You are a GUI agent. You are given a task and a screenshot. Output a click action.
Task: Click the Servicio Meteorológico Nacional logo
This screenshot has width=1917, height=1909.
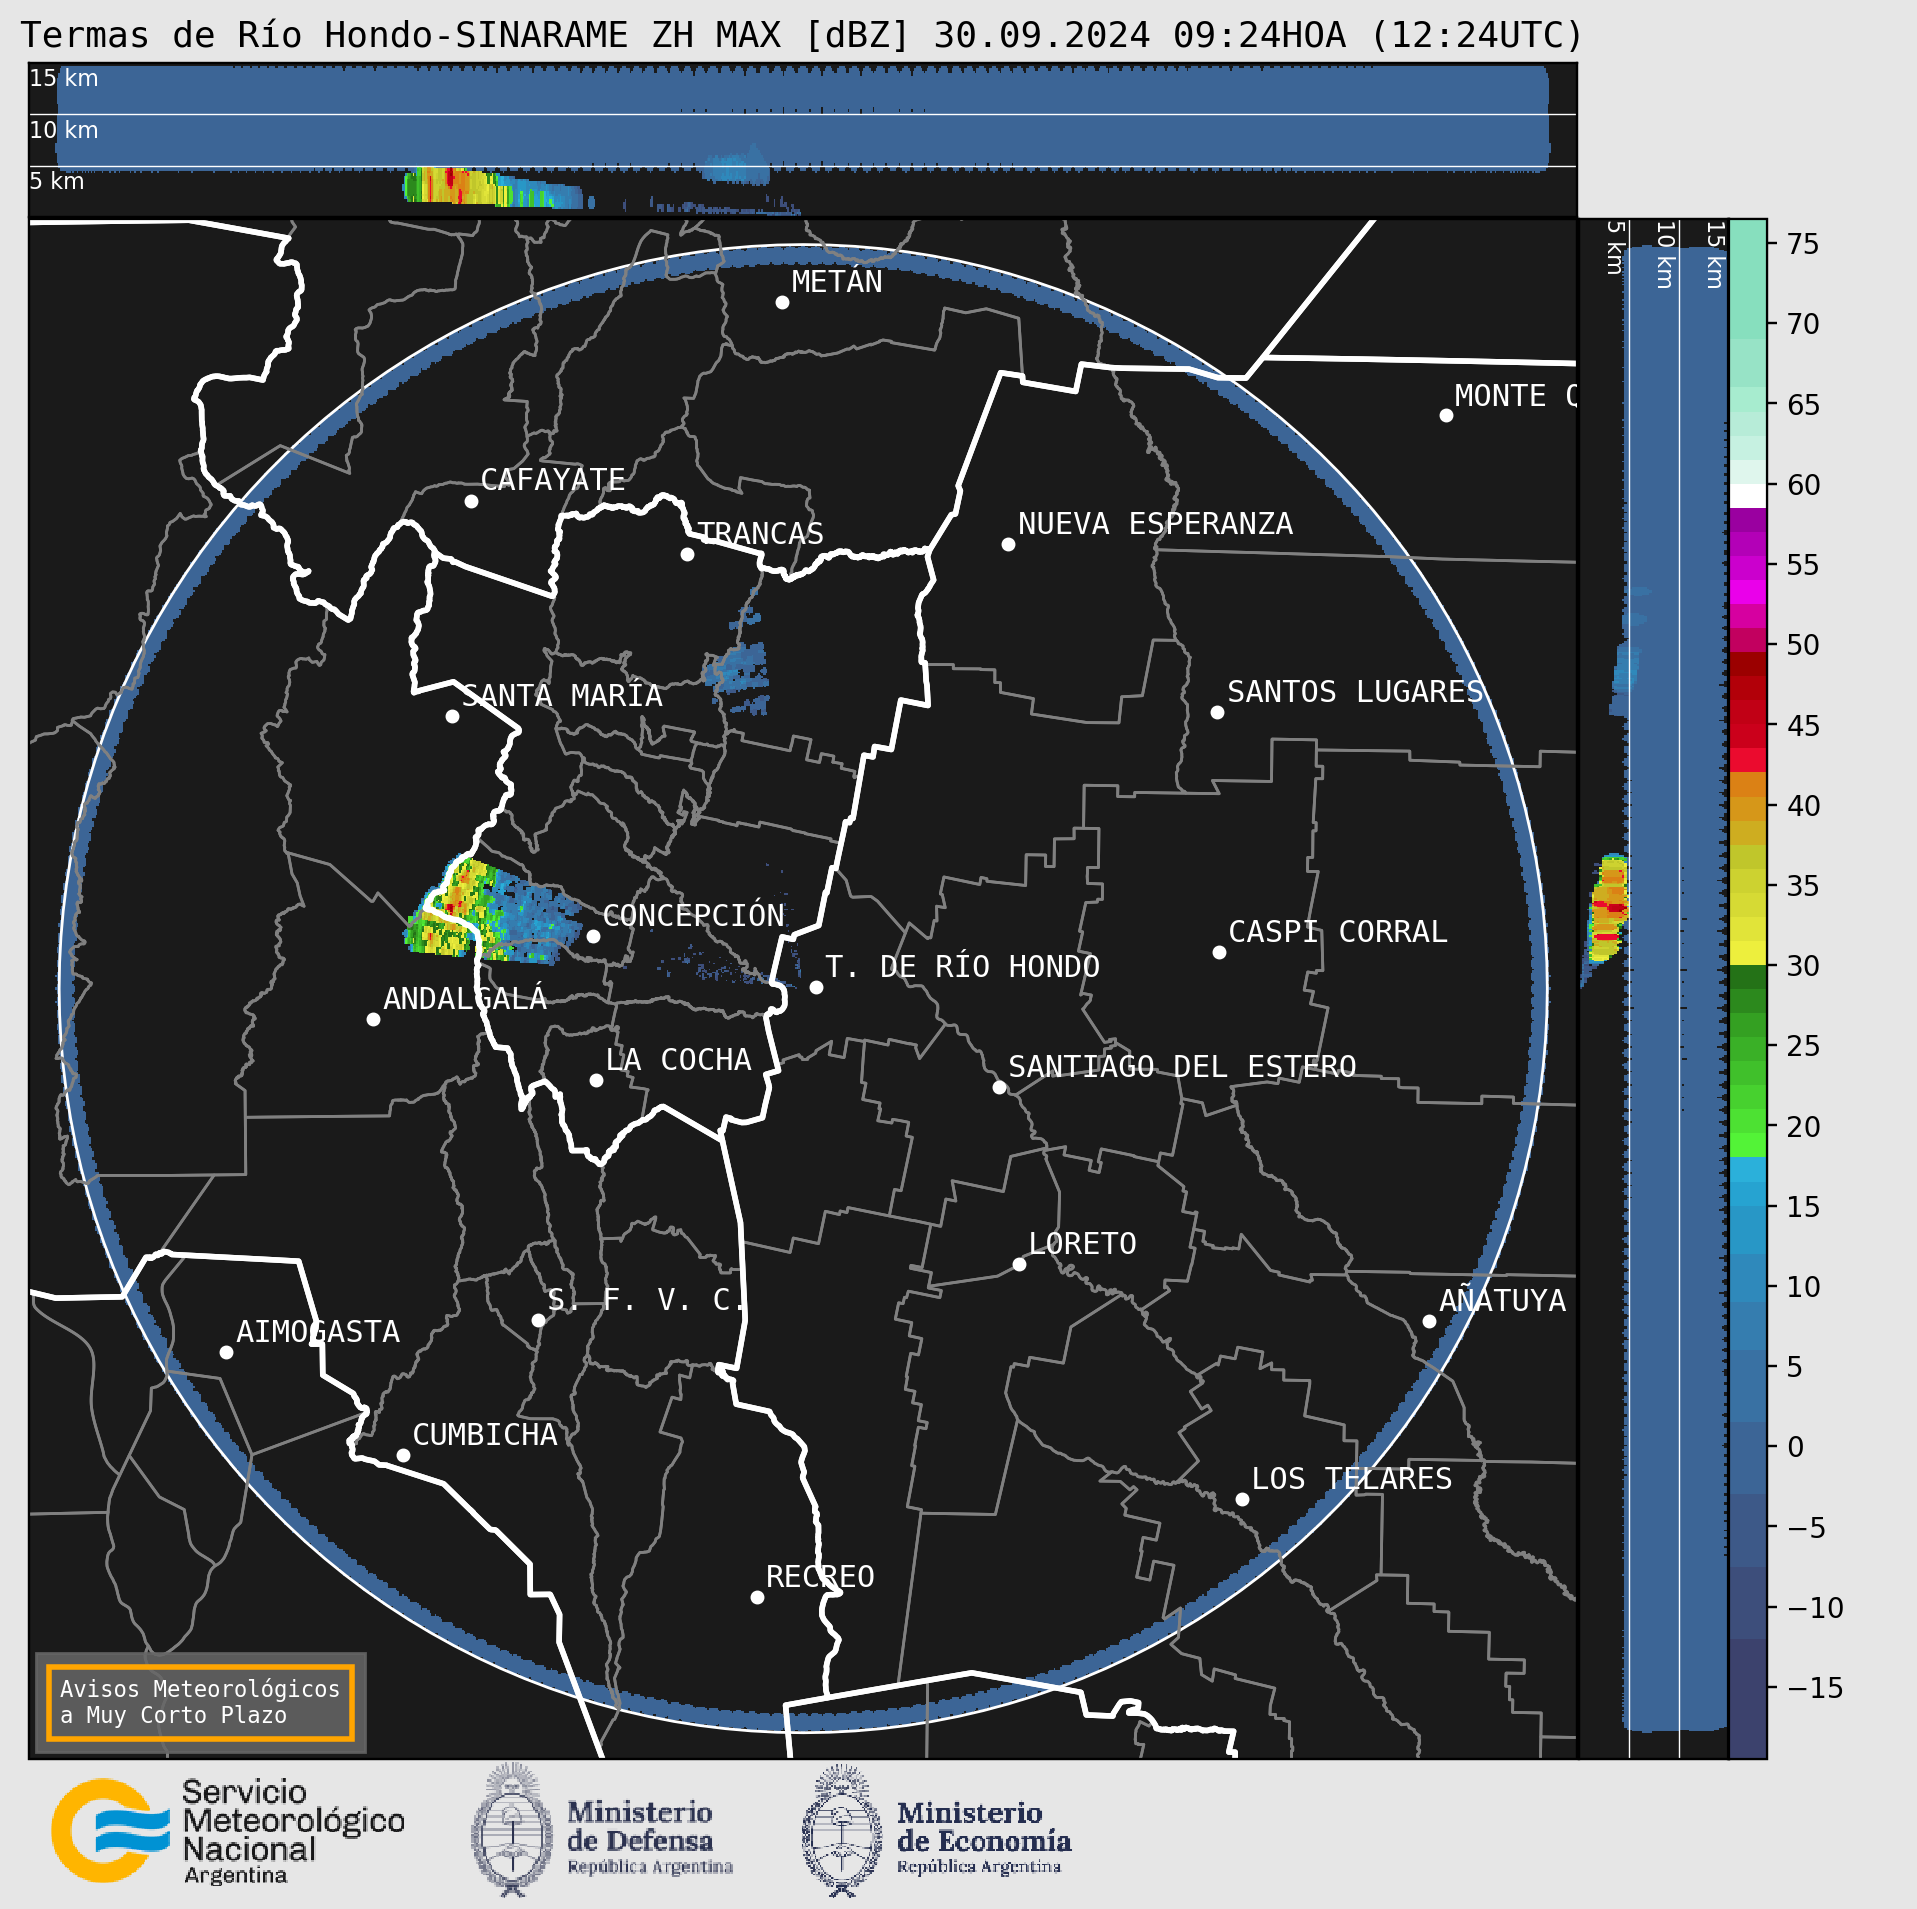(x=228, y=1831)
